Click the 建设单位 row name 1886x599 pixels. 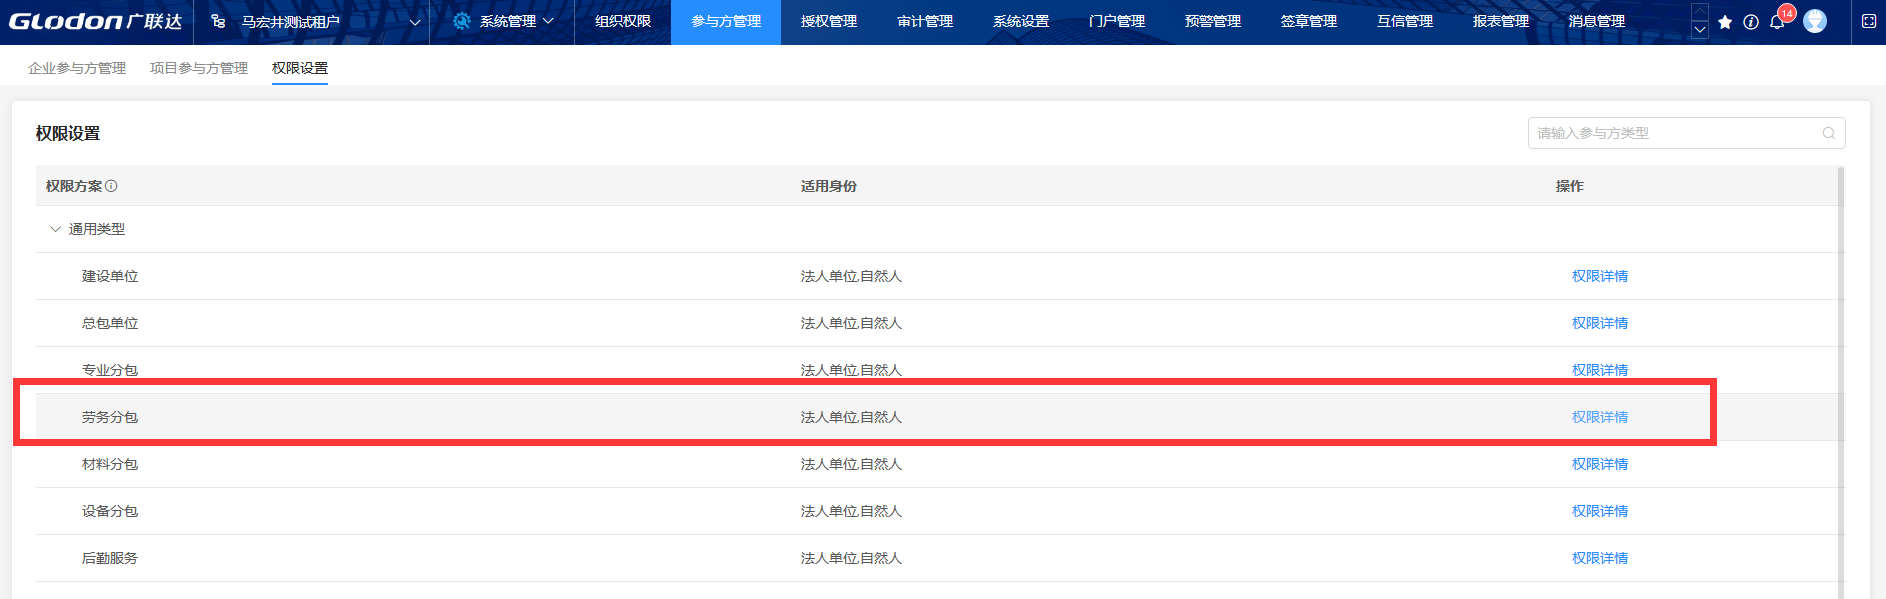tap(110, 276)
